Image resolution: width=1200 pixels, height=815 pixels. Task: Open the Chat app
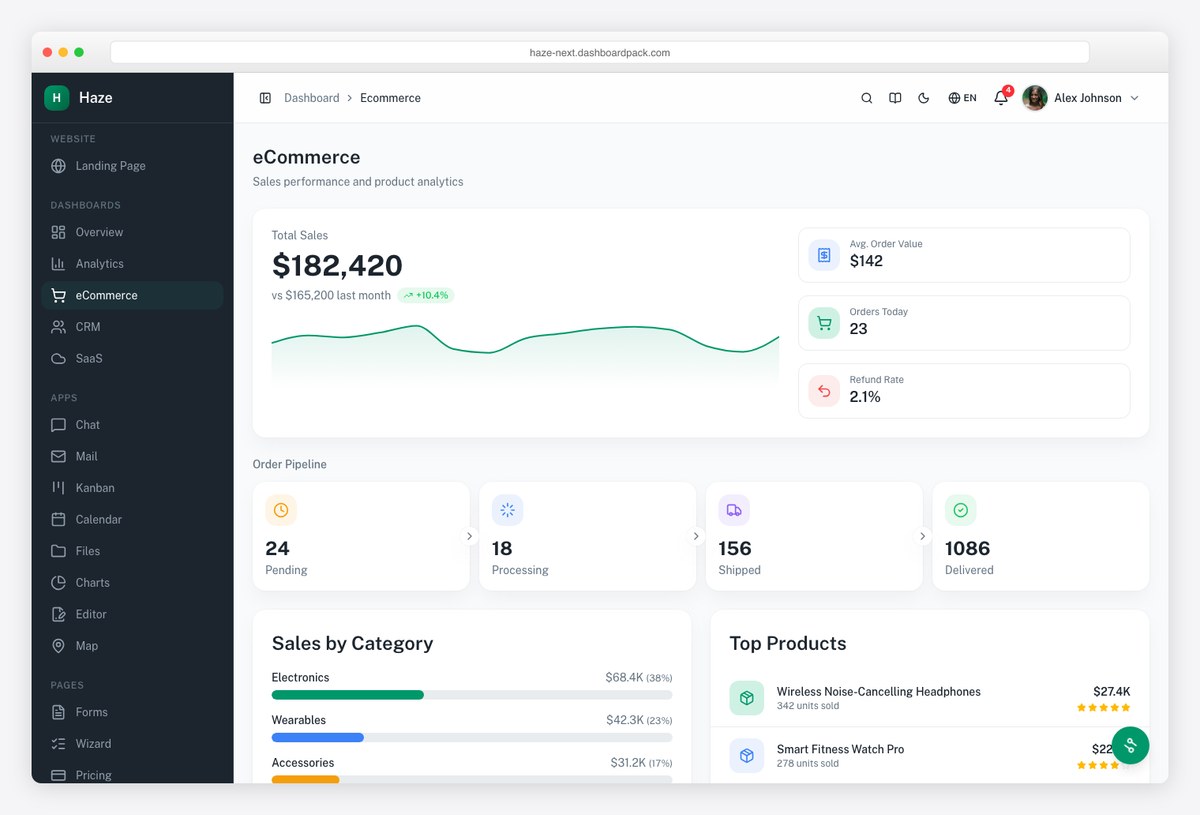coord(132,425)
